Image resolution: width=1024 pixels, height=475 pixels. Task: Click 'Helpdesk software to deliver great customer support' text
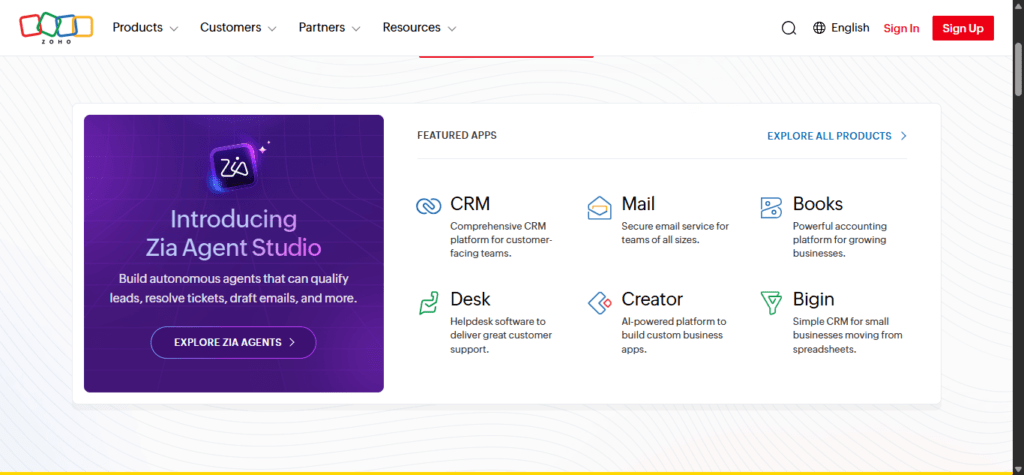coord(501,335)
